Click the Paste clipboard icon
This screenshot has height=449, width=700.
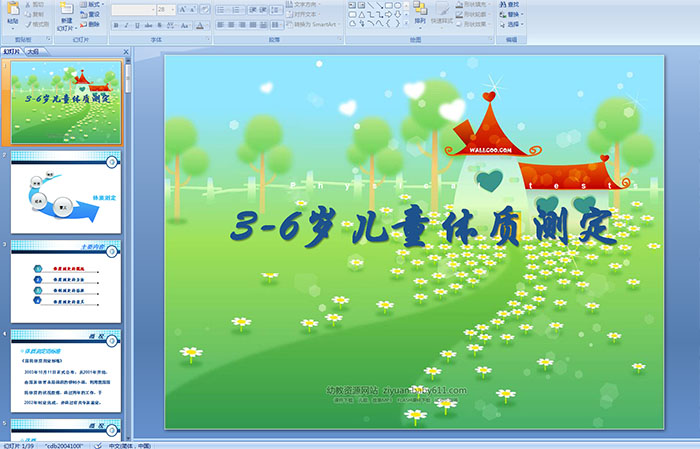tap(13, 8)
